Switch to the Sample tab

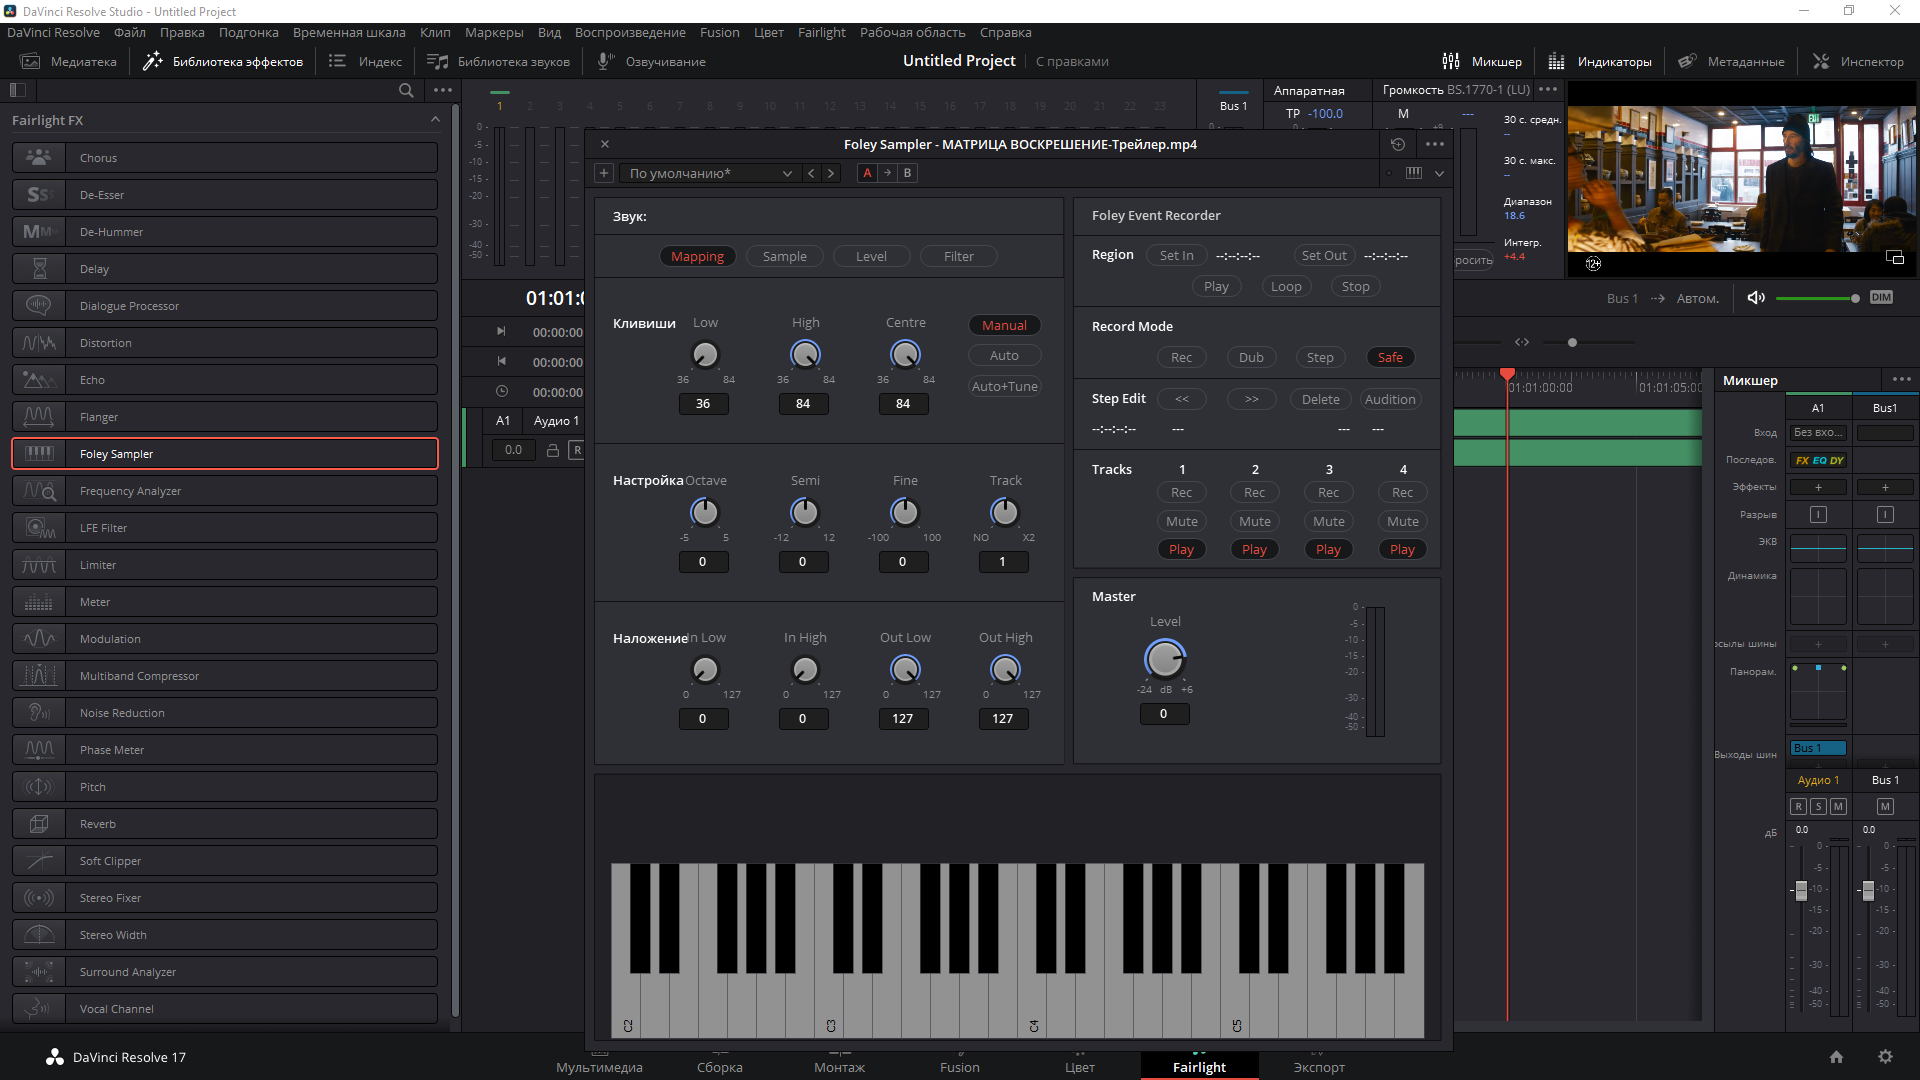click(x=784, y=257)
